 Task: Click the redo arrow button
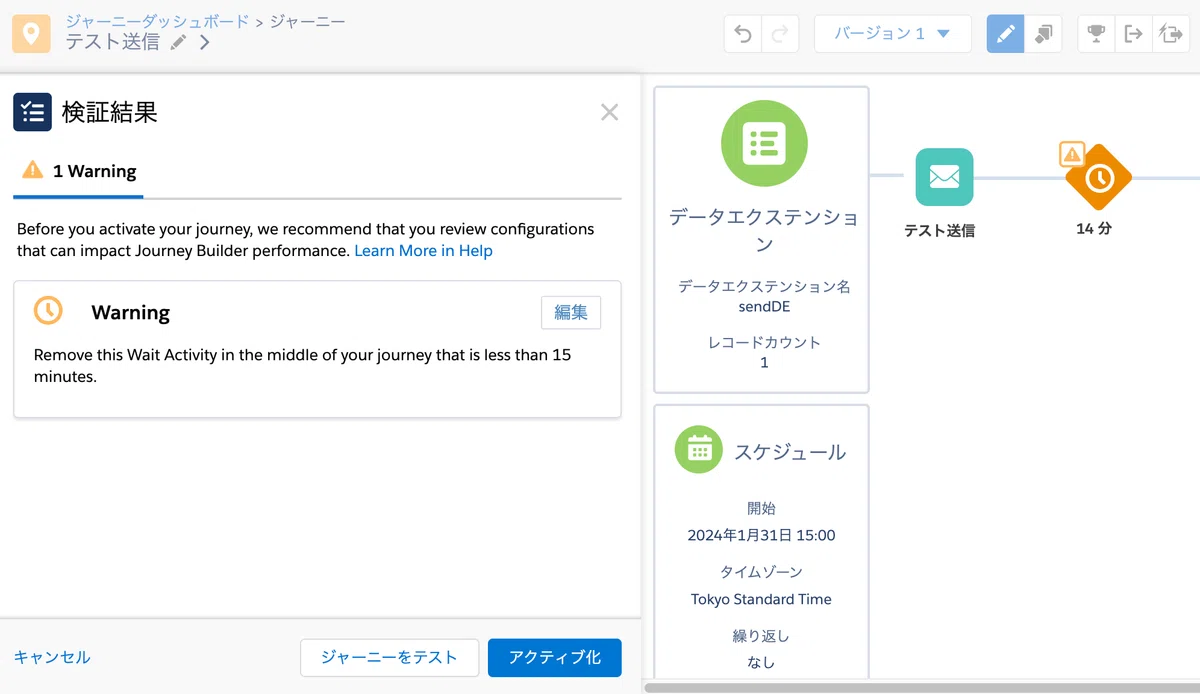pyautogui.click(x=781, y=34)
